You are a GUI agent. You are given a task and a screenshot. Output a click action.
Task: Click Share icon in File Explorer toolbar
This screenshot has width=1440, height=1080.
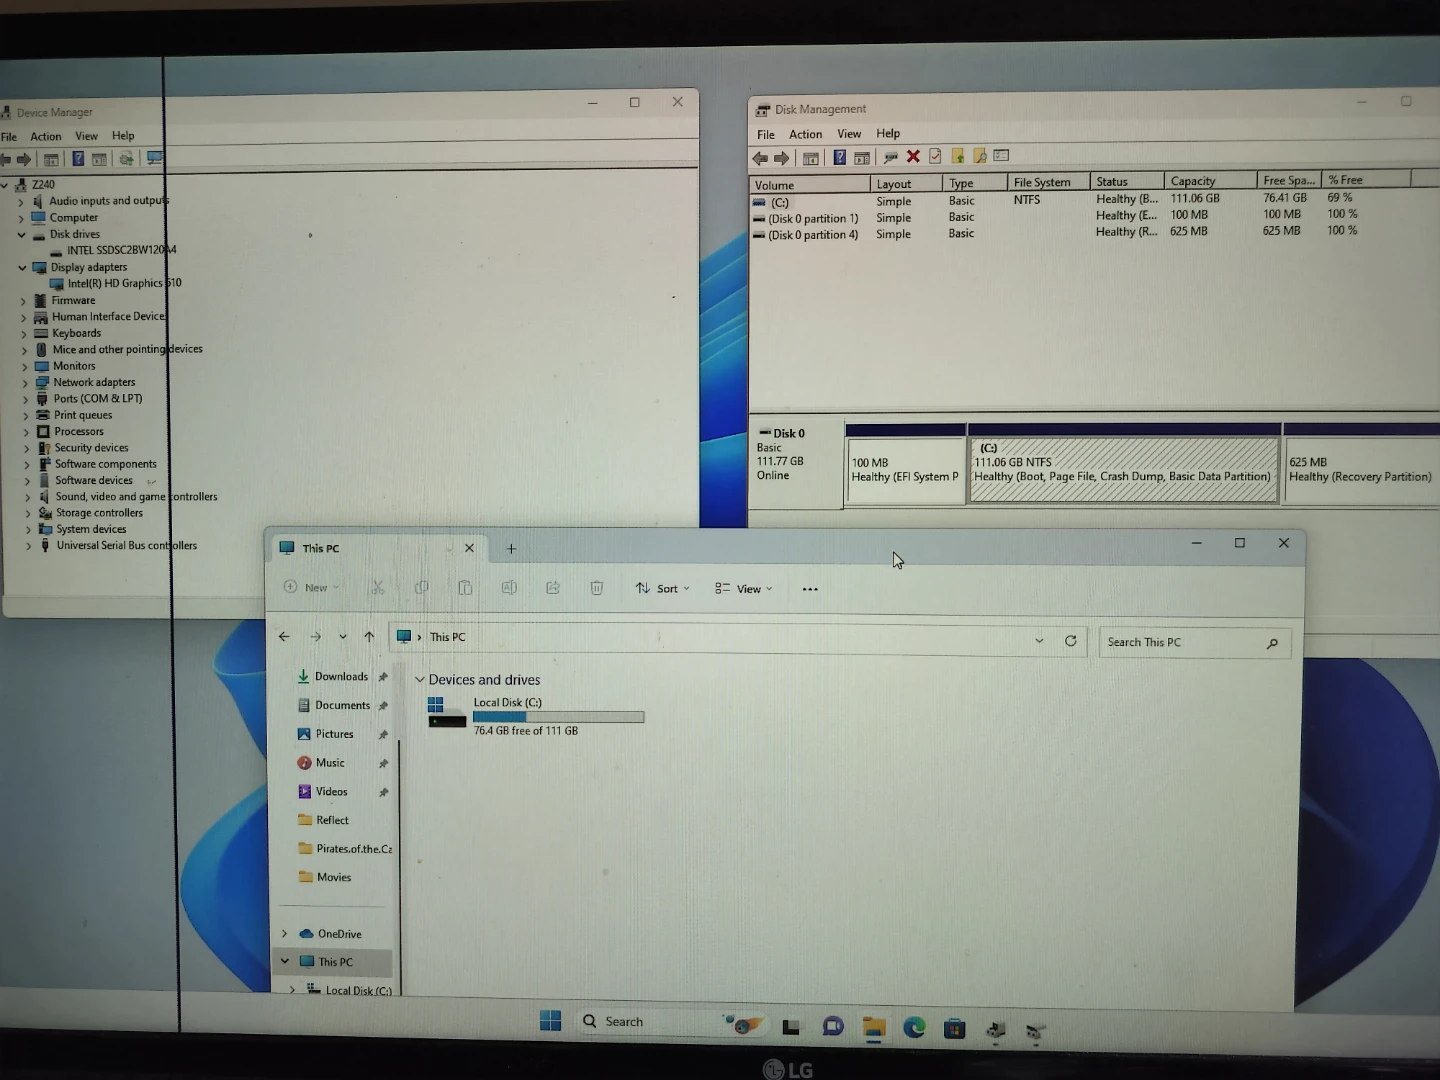pyautogui.click(x=553, y=588)
